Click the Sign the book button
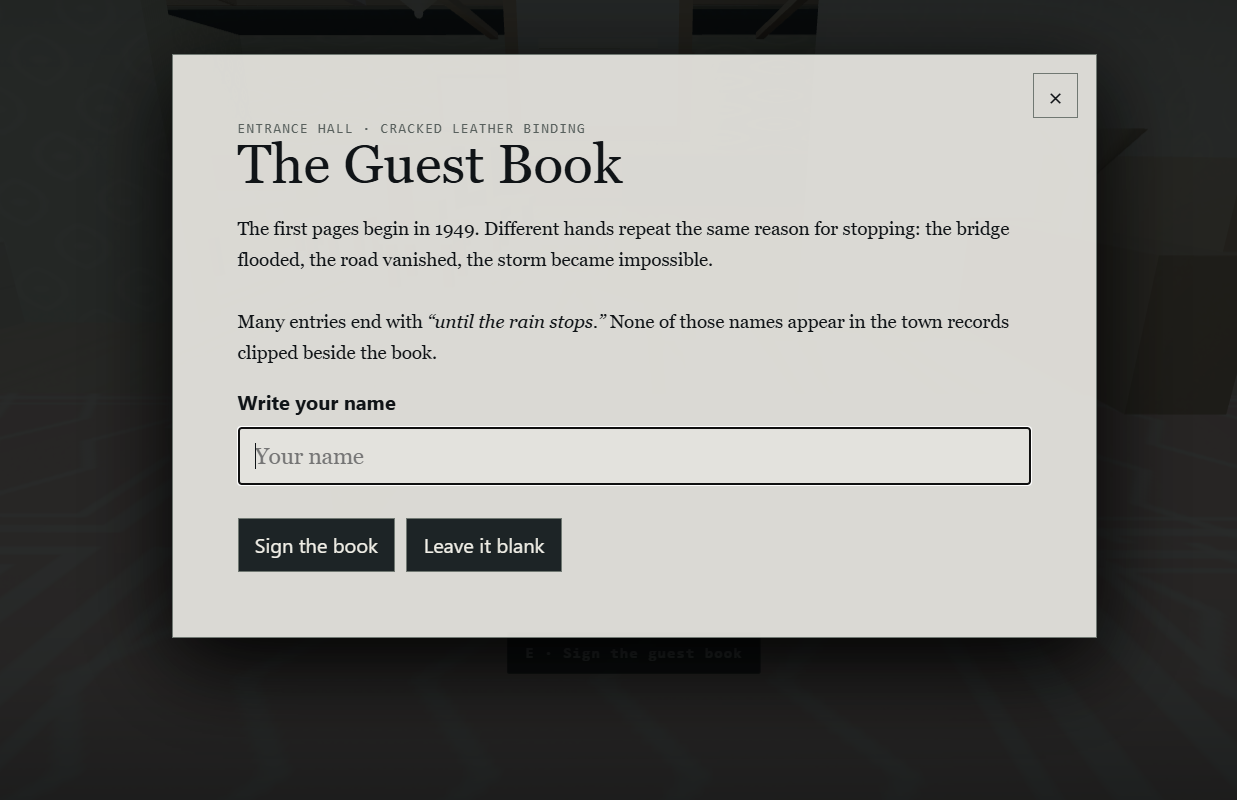 pos(316,545)
